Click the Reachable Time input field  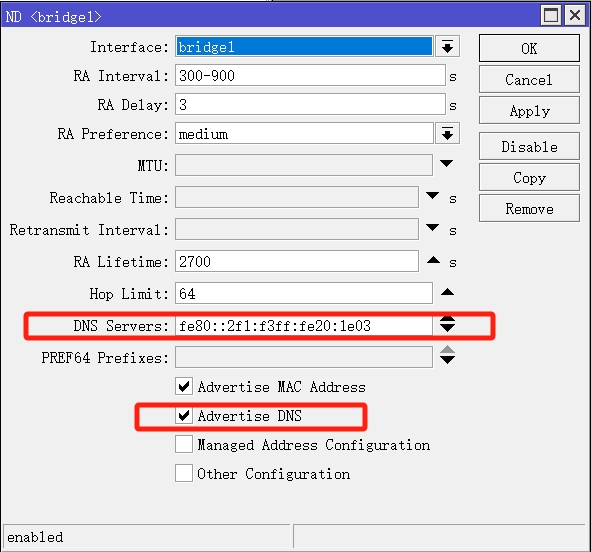click(x=297, y=197)
